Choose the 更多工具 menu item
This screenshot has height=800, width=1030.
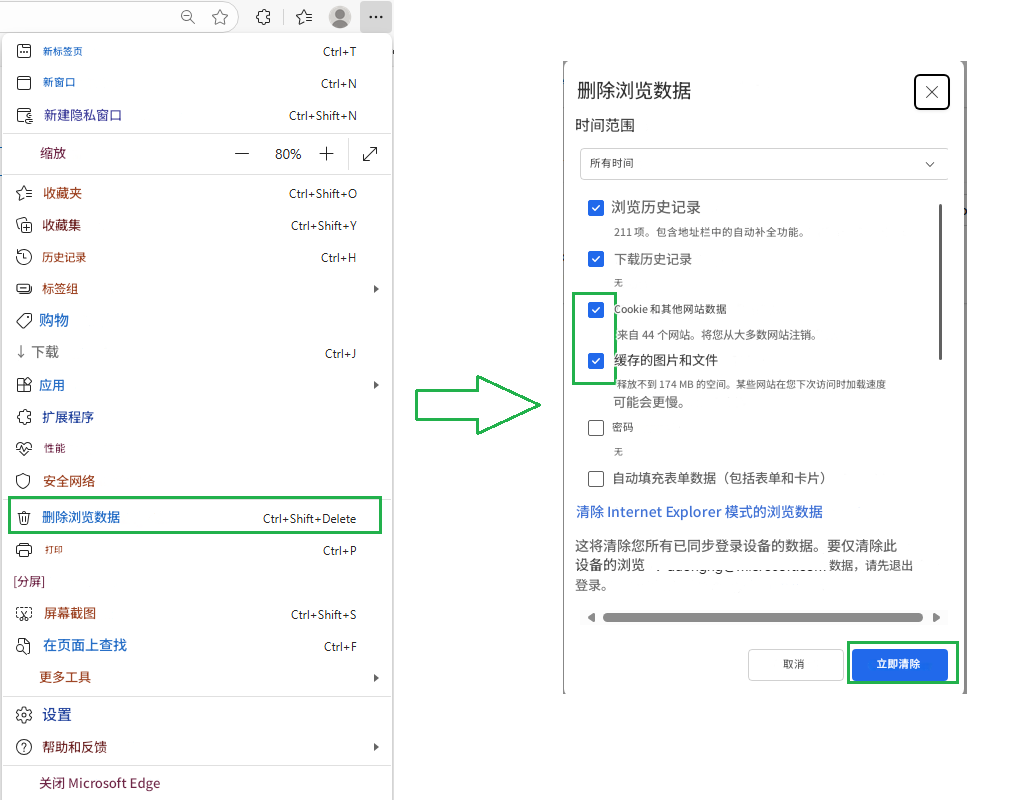click(196, 677)
